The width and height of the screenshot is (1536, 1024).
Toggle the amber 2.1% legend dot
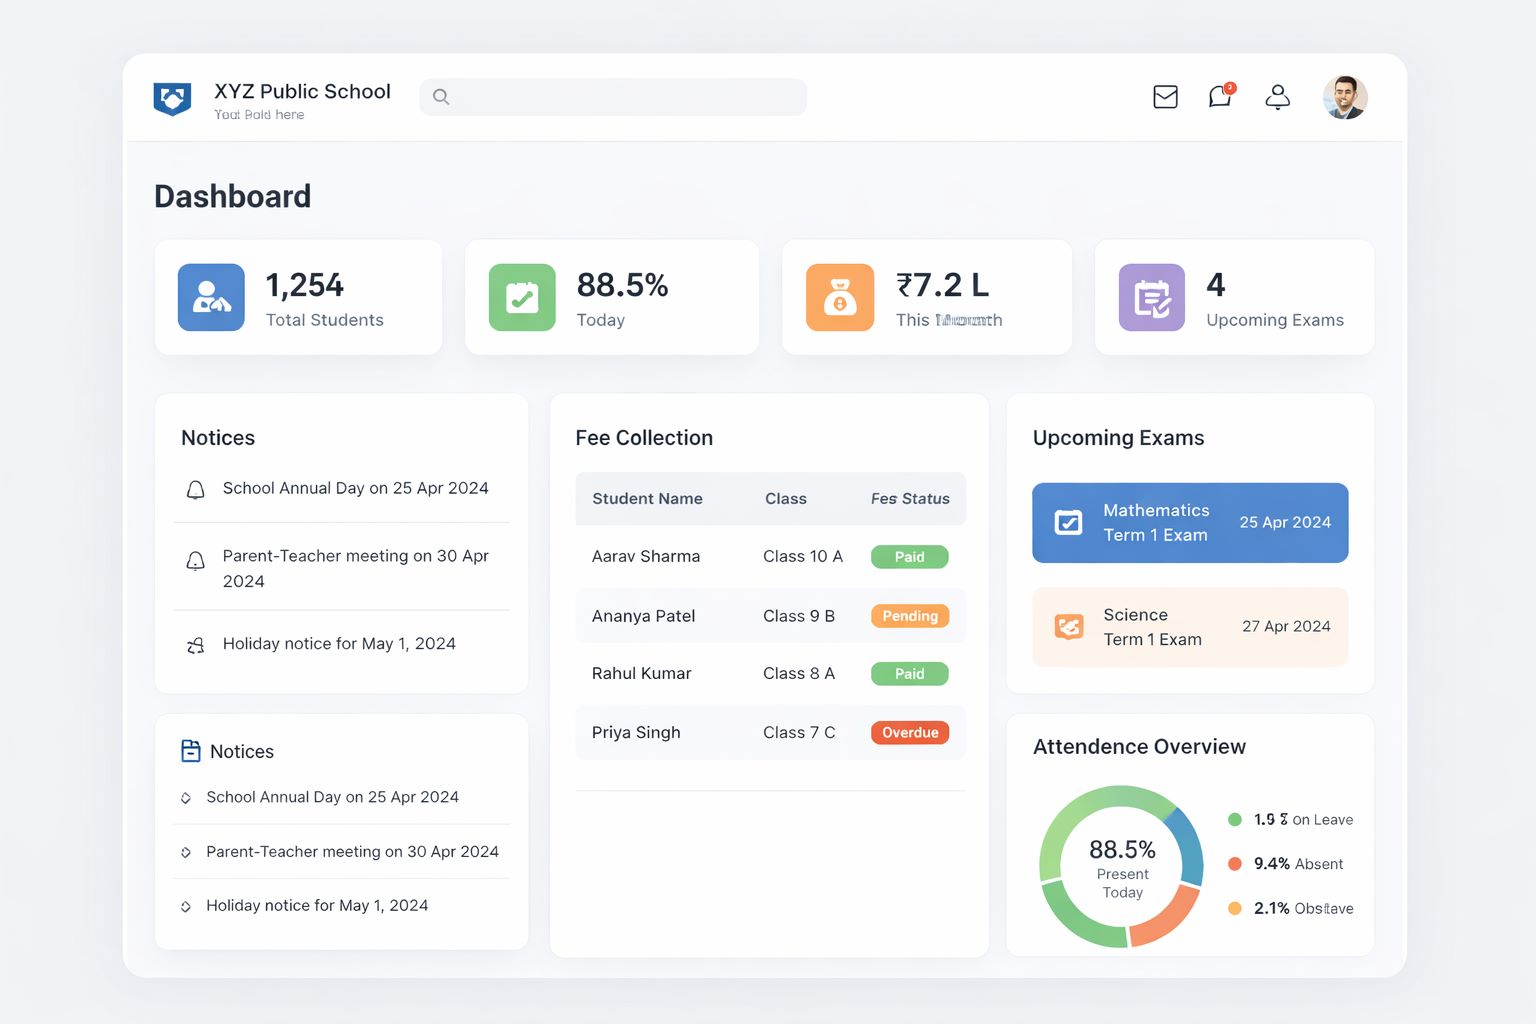1236,908
